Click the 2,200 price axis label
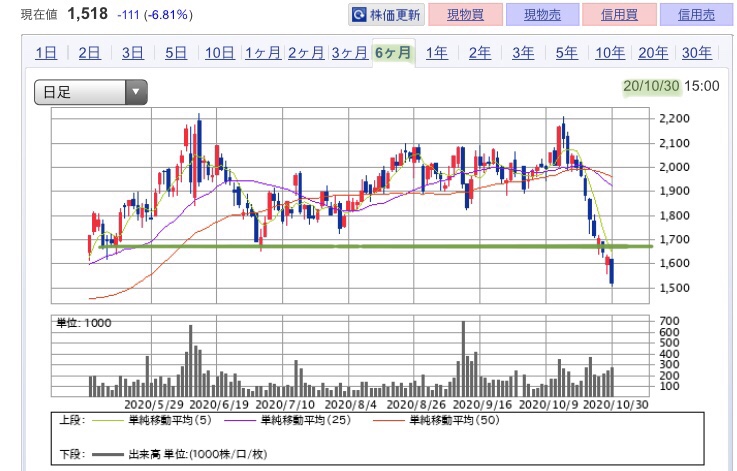The width and height of the screenshot is (737, 471). (x=674, y=118)
